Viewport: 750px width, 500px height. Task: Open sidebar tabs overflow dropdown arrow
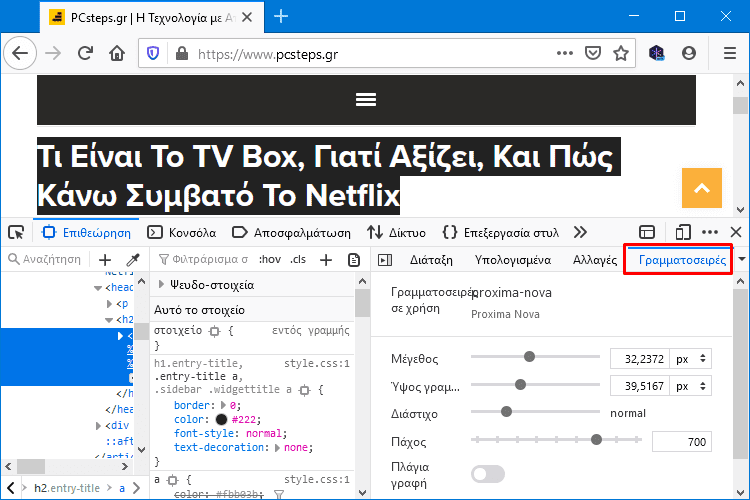[741, 259]
